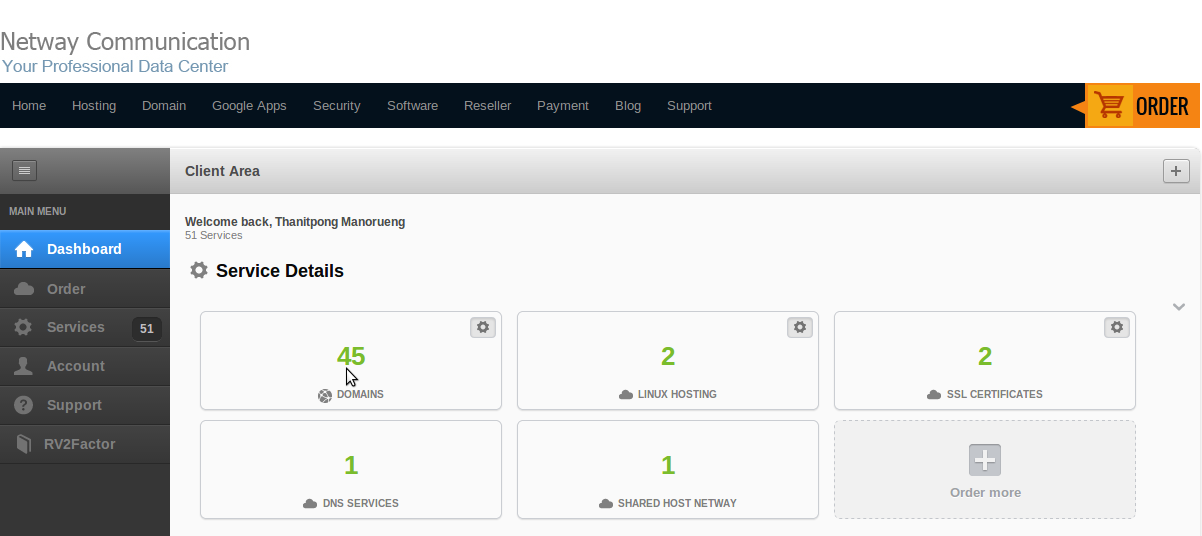1202x536 pixels.
Task: Click the orange ORDER cart icon
Action: coord(1109,105)
